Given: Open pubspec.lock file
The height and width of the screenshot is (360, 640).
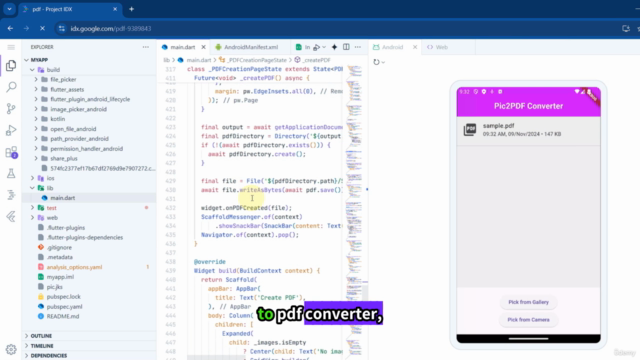Looking at the screenshot, I should tap(63, 297).
